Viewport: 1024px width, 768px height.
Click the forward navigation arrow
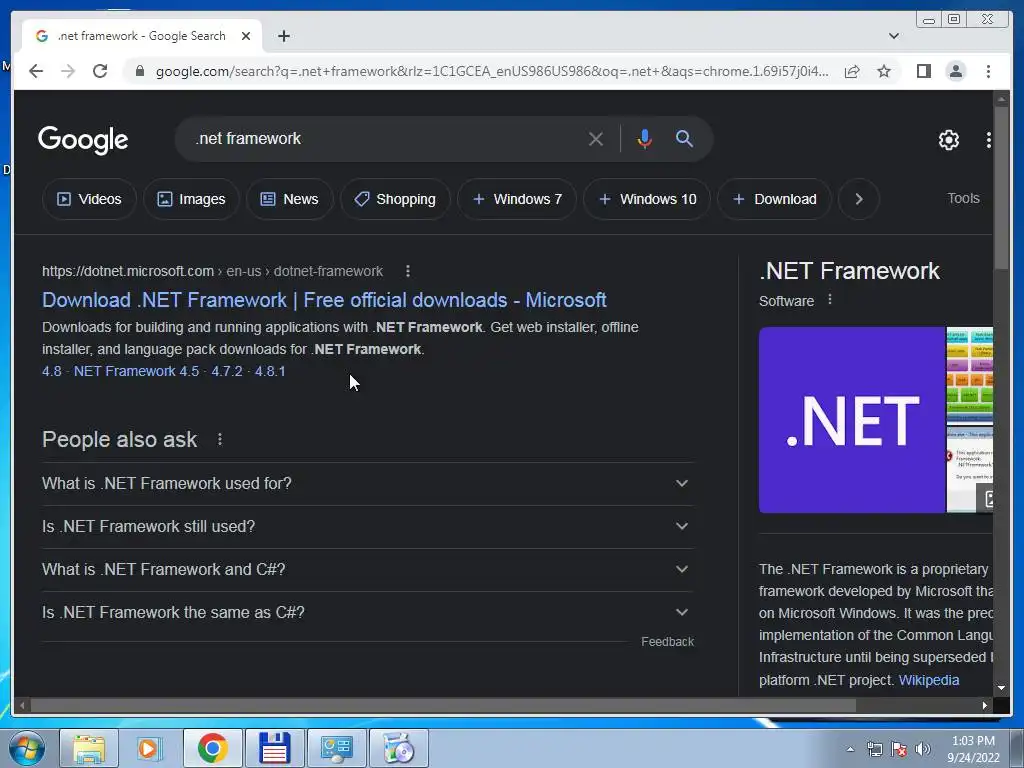coord(68,71)
